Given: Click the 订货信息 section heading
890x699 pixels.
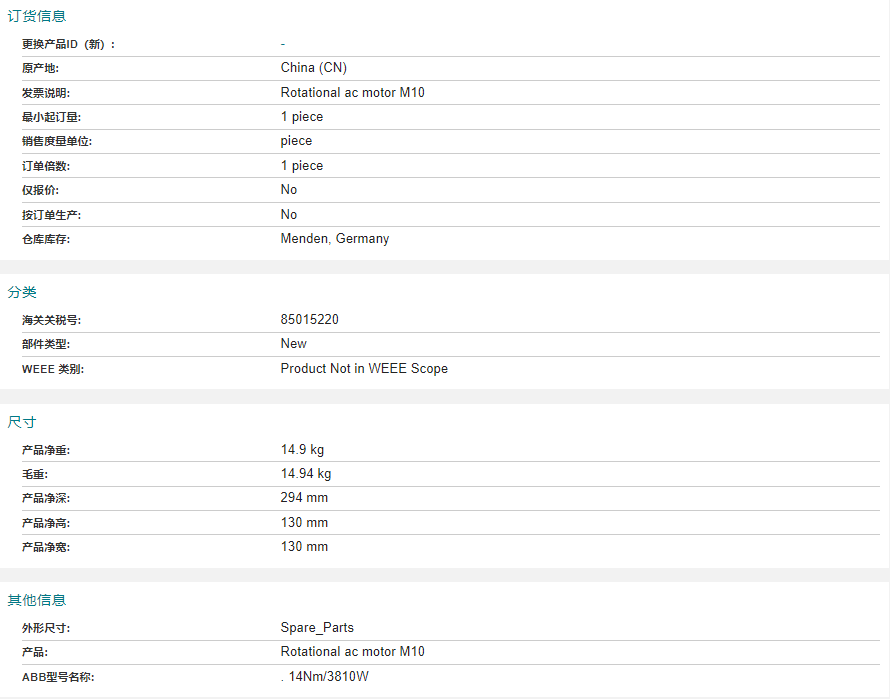Looking at the screenshot, I should pos(37,16).
